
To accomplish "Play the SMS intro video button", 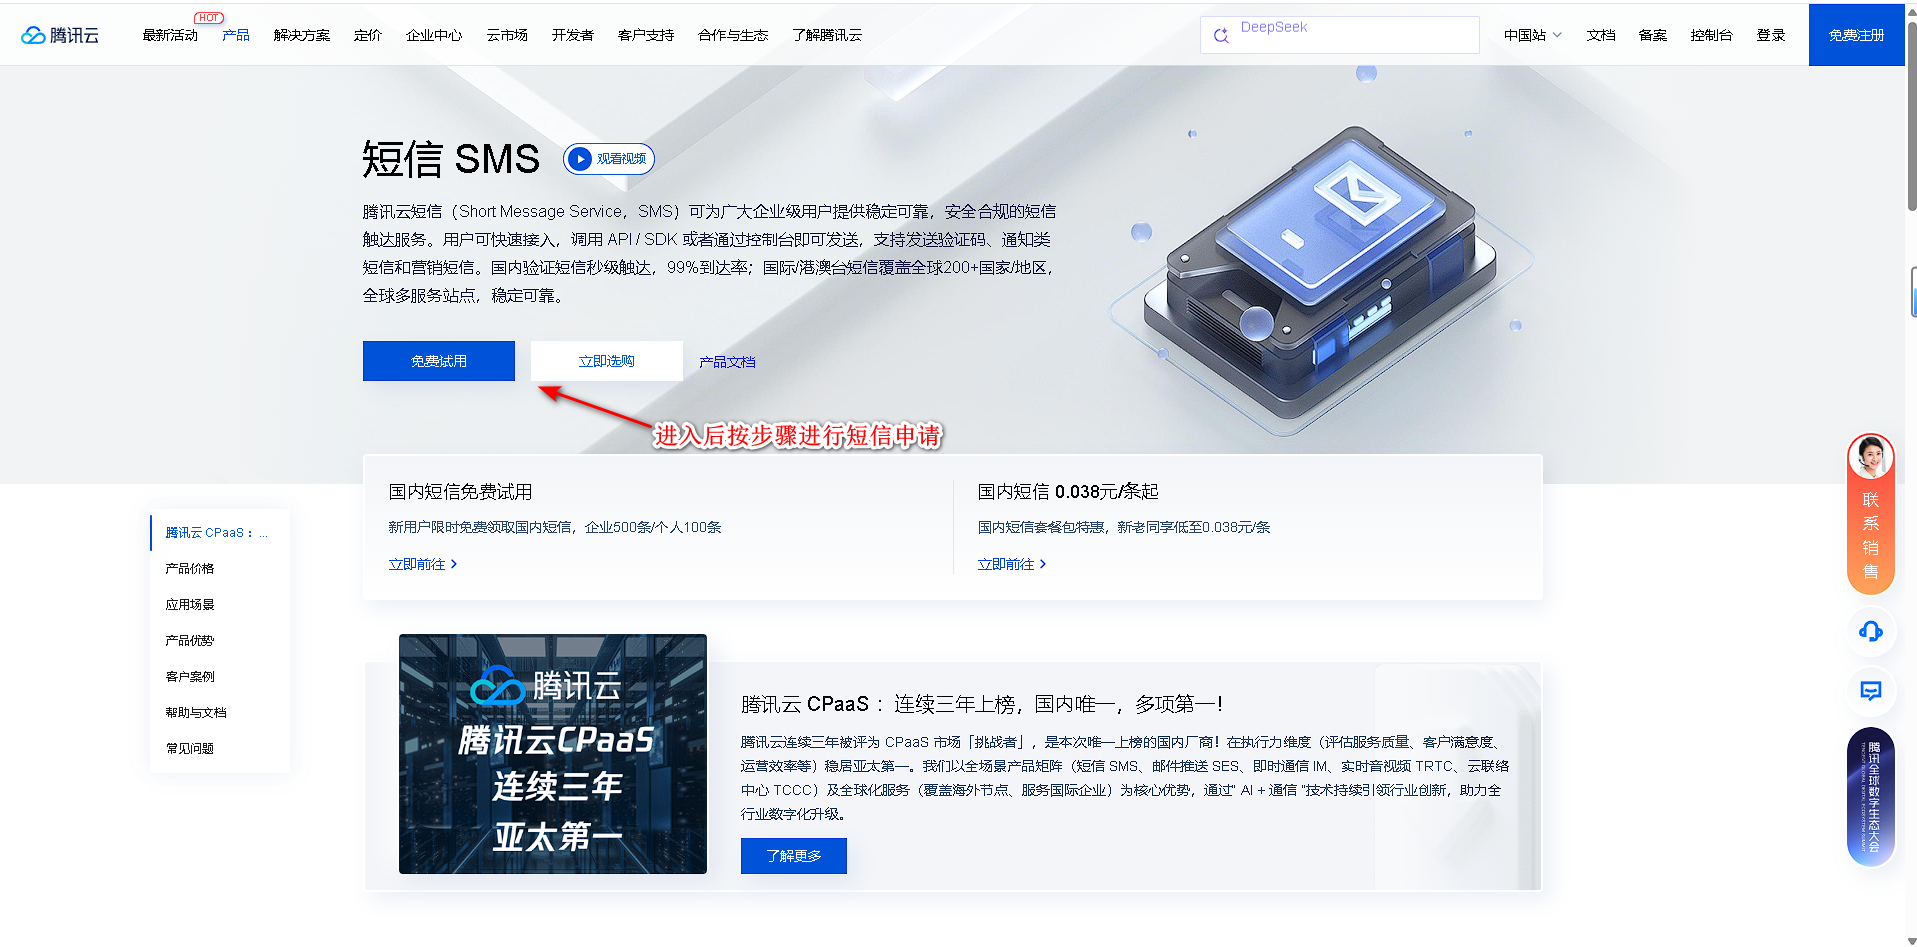I will point(608,159).
